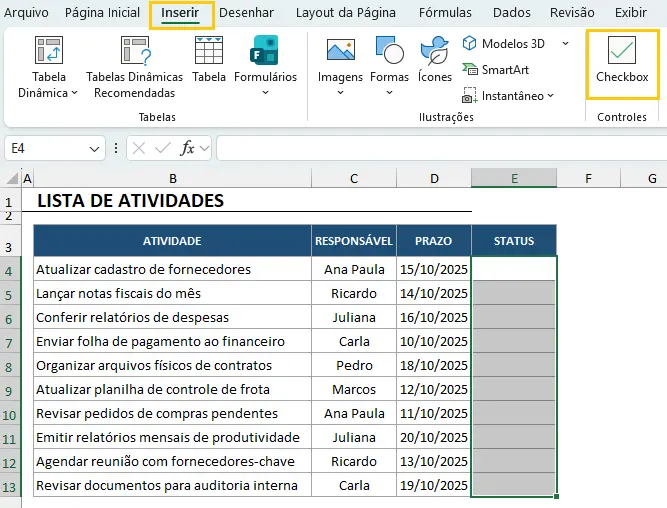The height and width of the screenshot is (508, 667).
Task: Select column E header
Action: tap(514, 178)
